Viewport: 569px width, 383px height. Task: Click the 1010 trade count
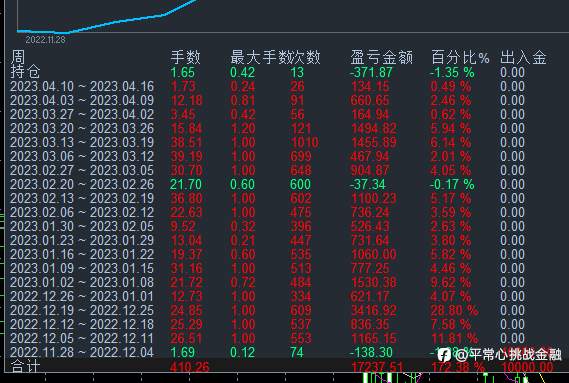pos(304,142)
